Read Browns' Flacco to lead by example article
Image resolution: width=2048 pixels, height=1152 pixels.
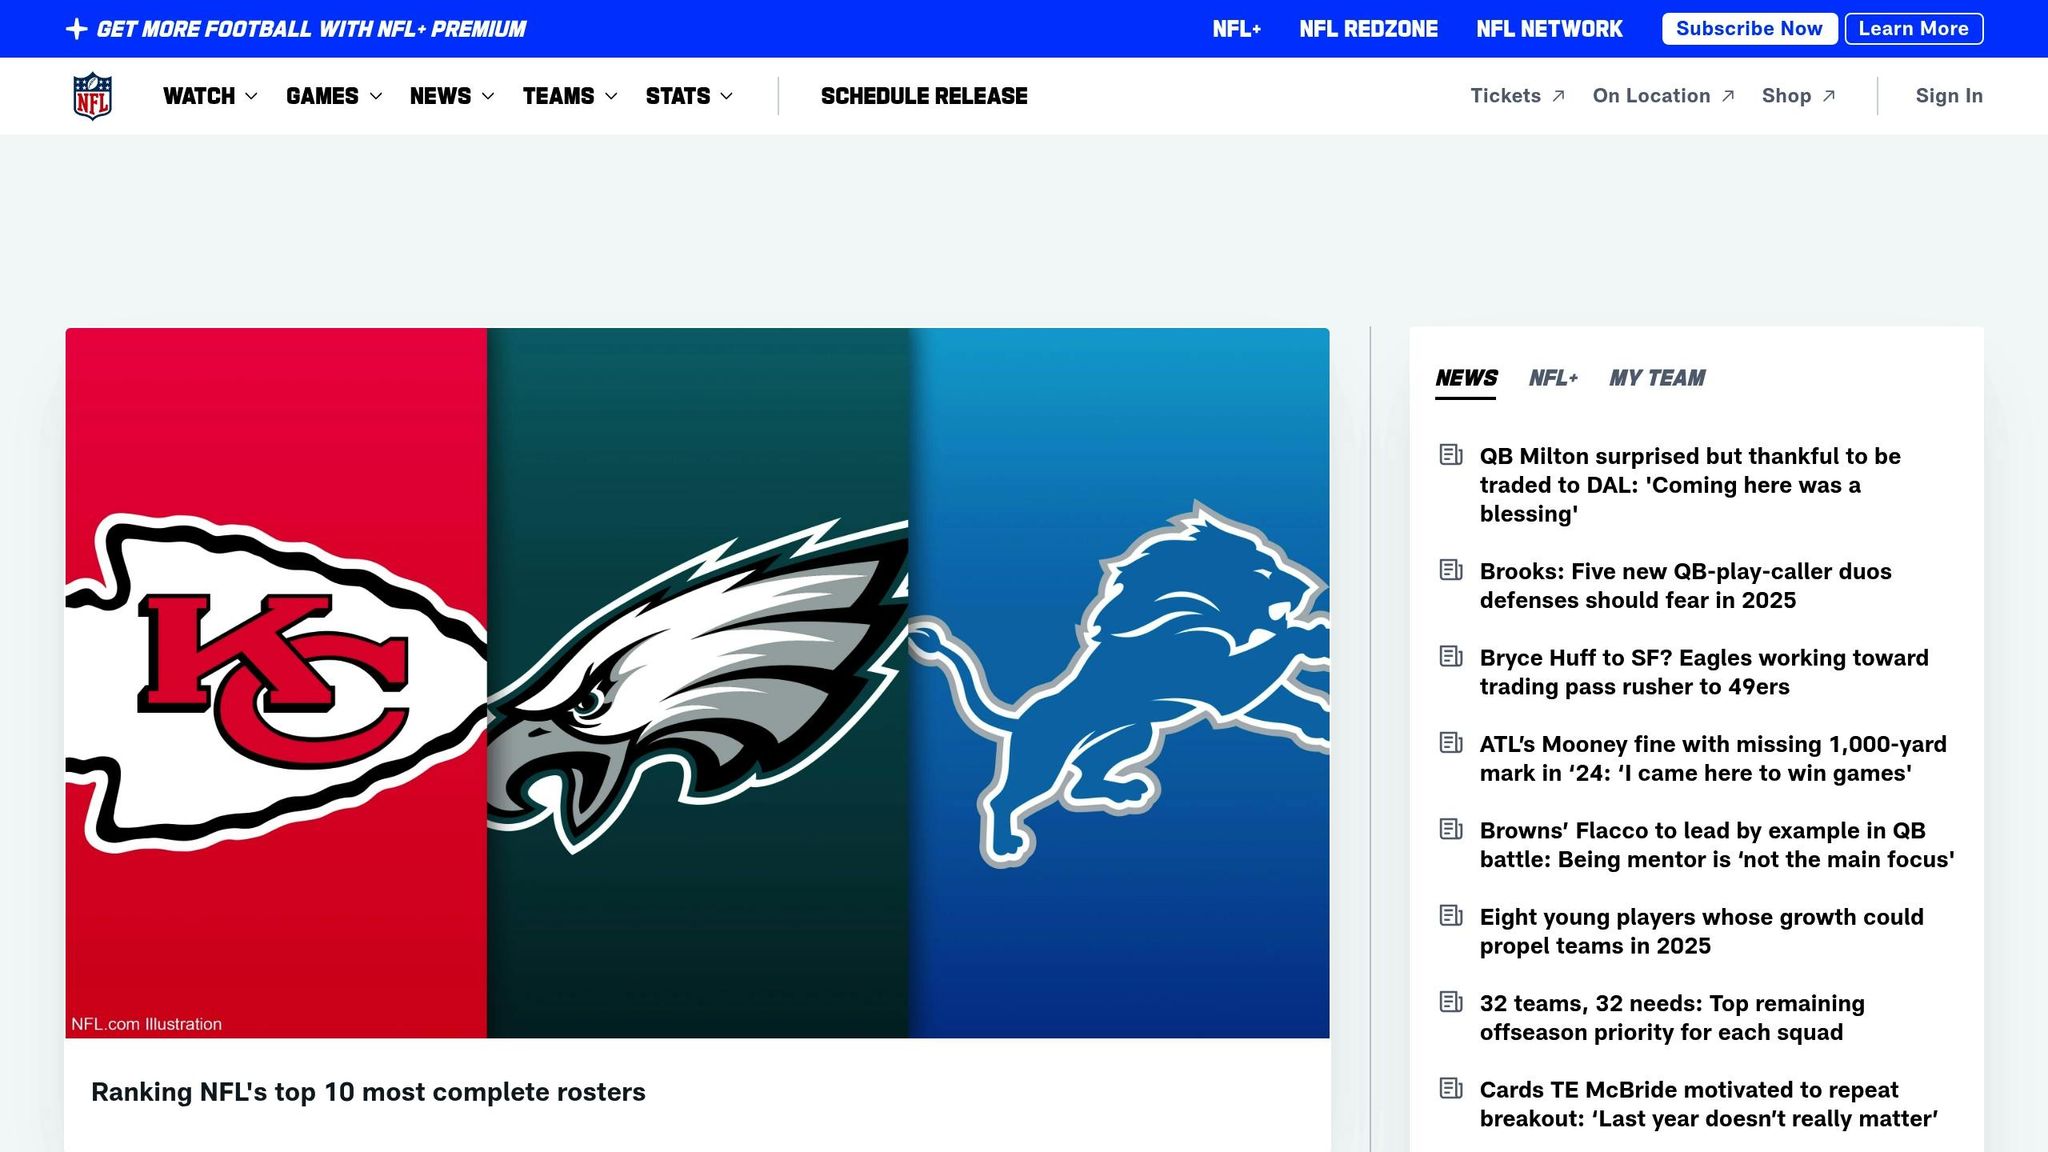tap(1717, 845)
